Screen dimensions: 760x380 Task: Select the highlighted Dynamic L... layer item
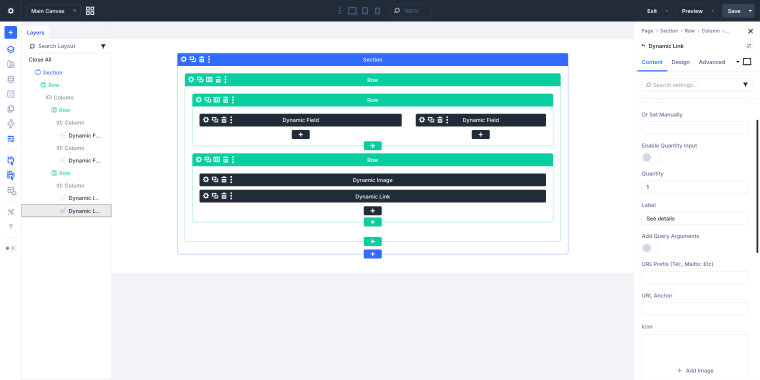tap(66, 211)
